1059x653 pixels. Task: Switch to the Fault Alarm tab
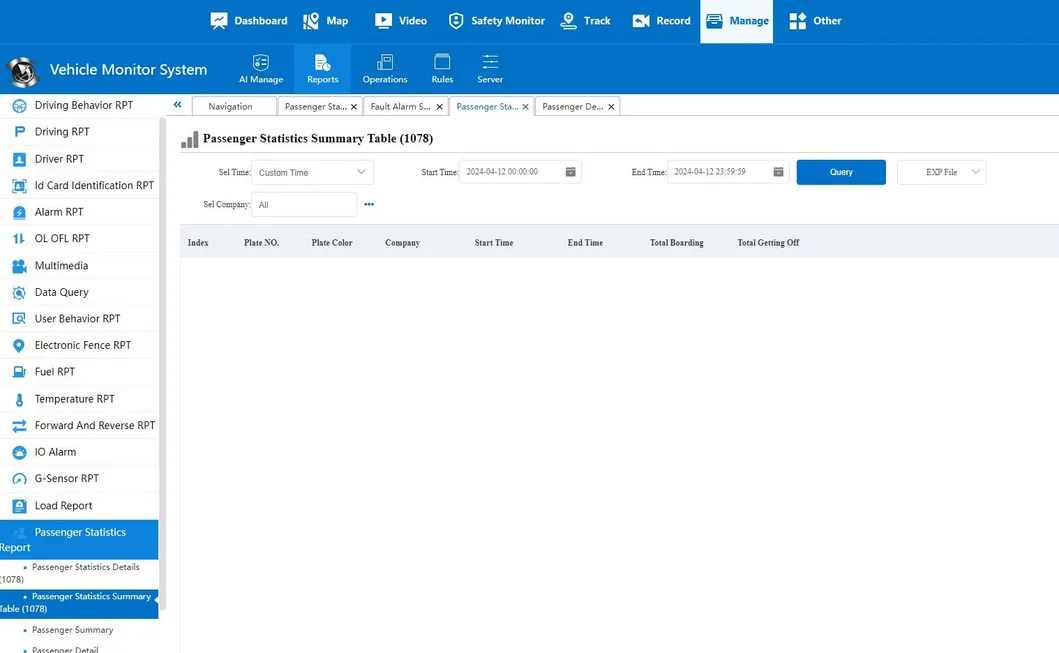(x=400, y=106)
